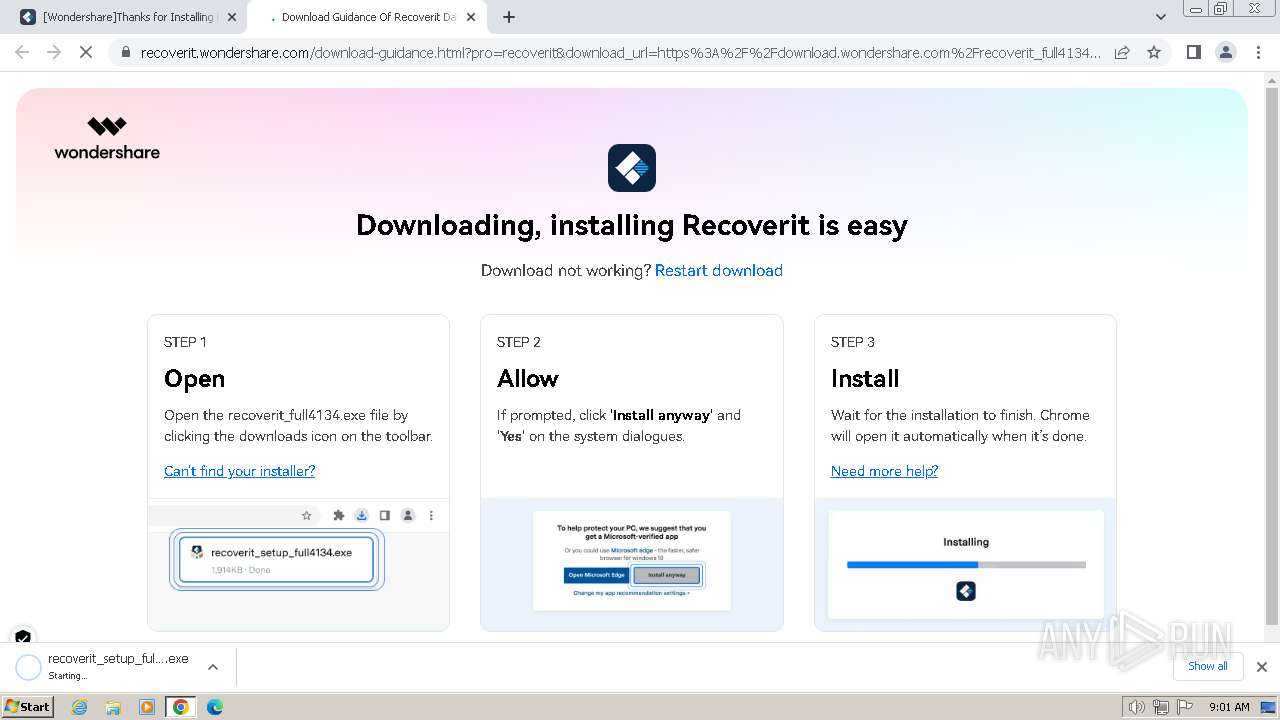Click the Step 2 Allow heading
The image size is (1280, 720).
click(528, 379)
